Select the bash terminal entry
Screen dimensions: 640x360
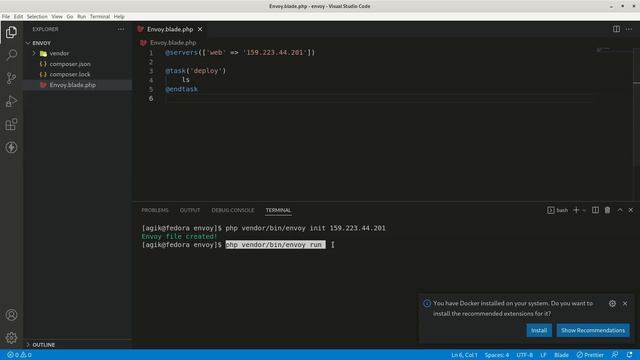pyautogui.click(x=558, y=210)
